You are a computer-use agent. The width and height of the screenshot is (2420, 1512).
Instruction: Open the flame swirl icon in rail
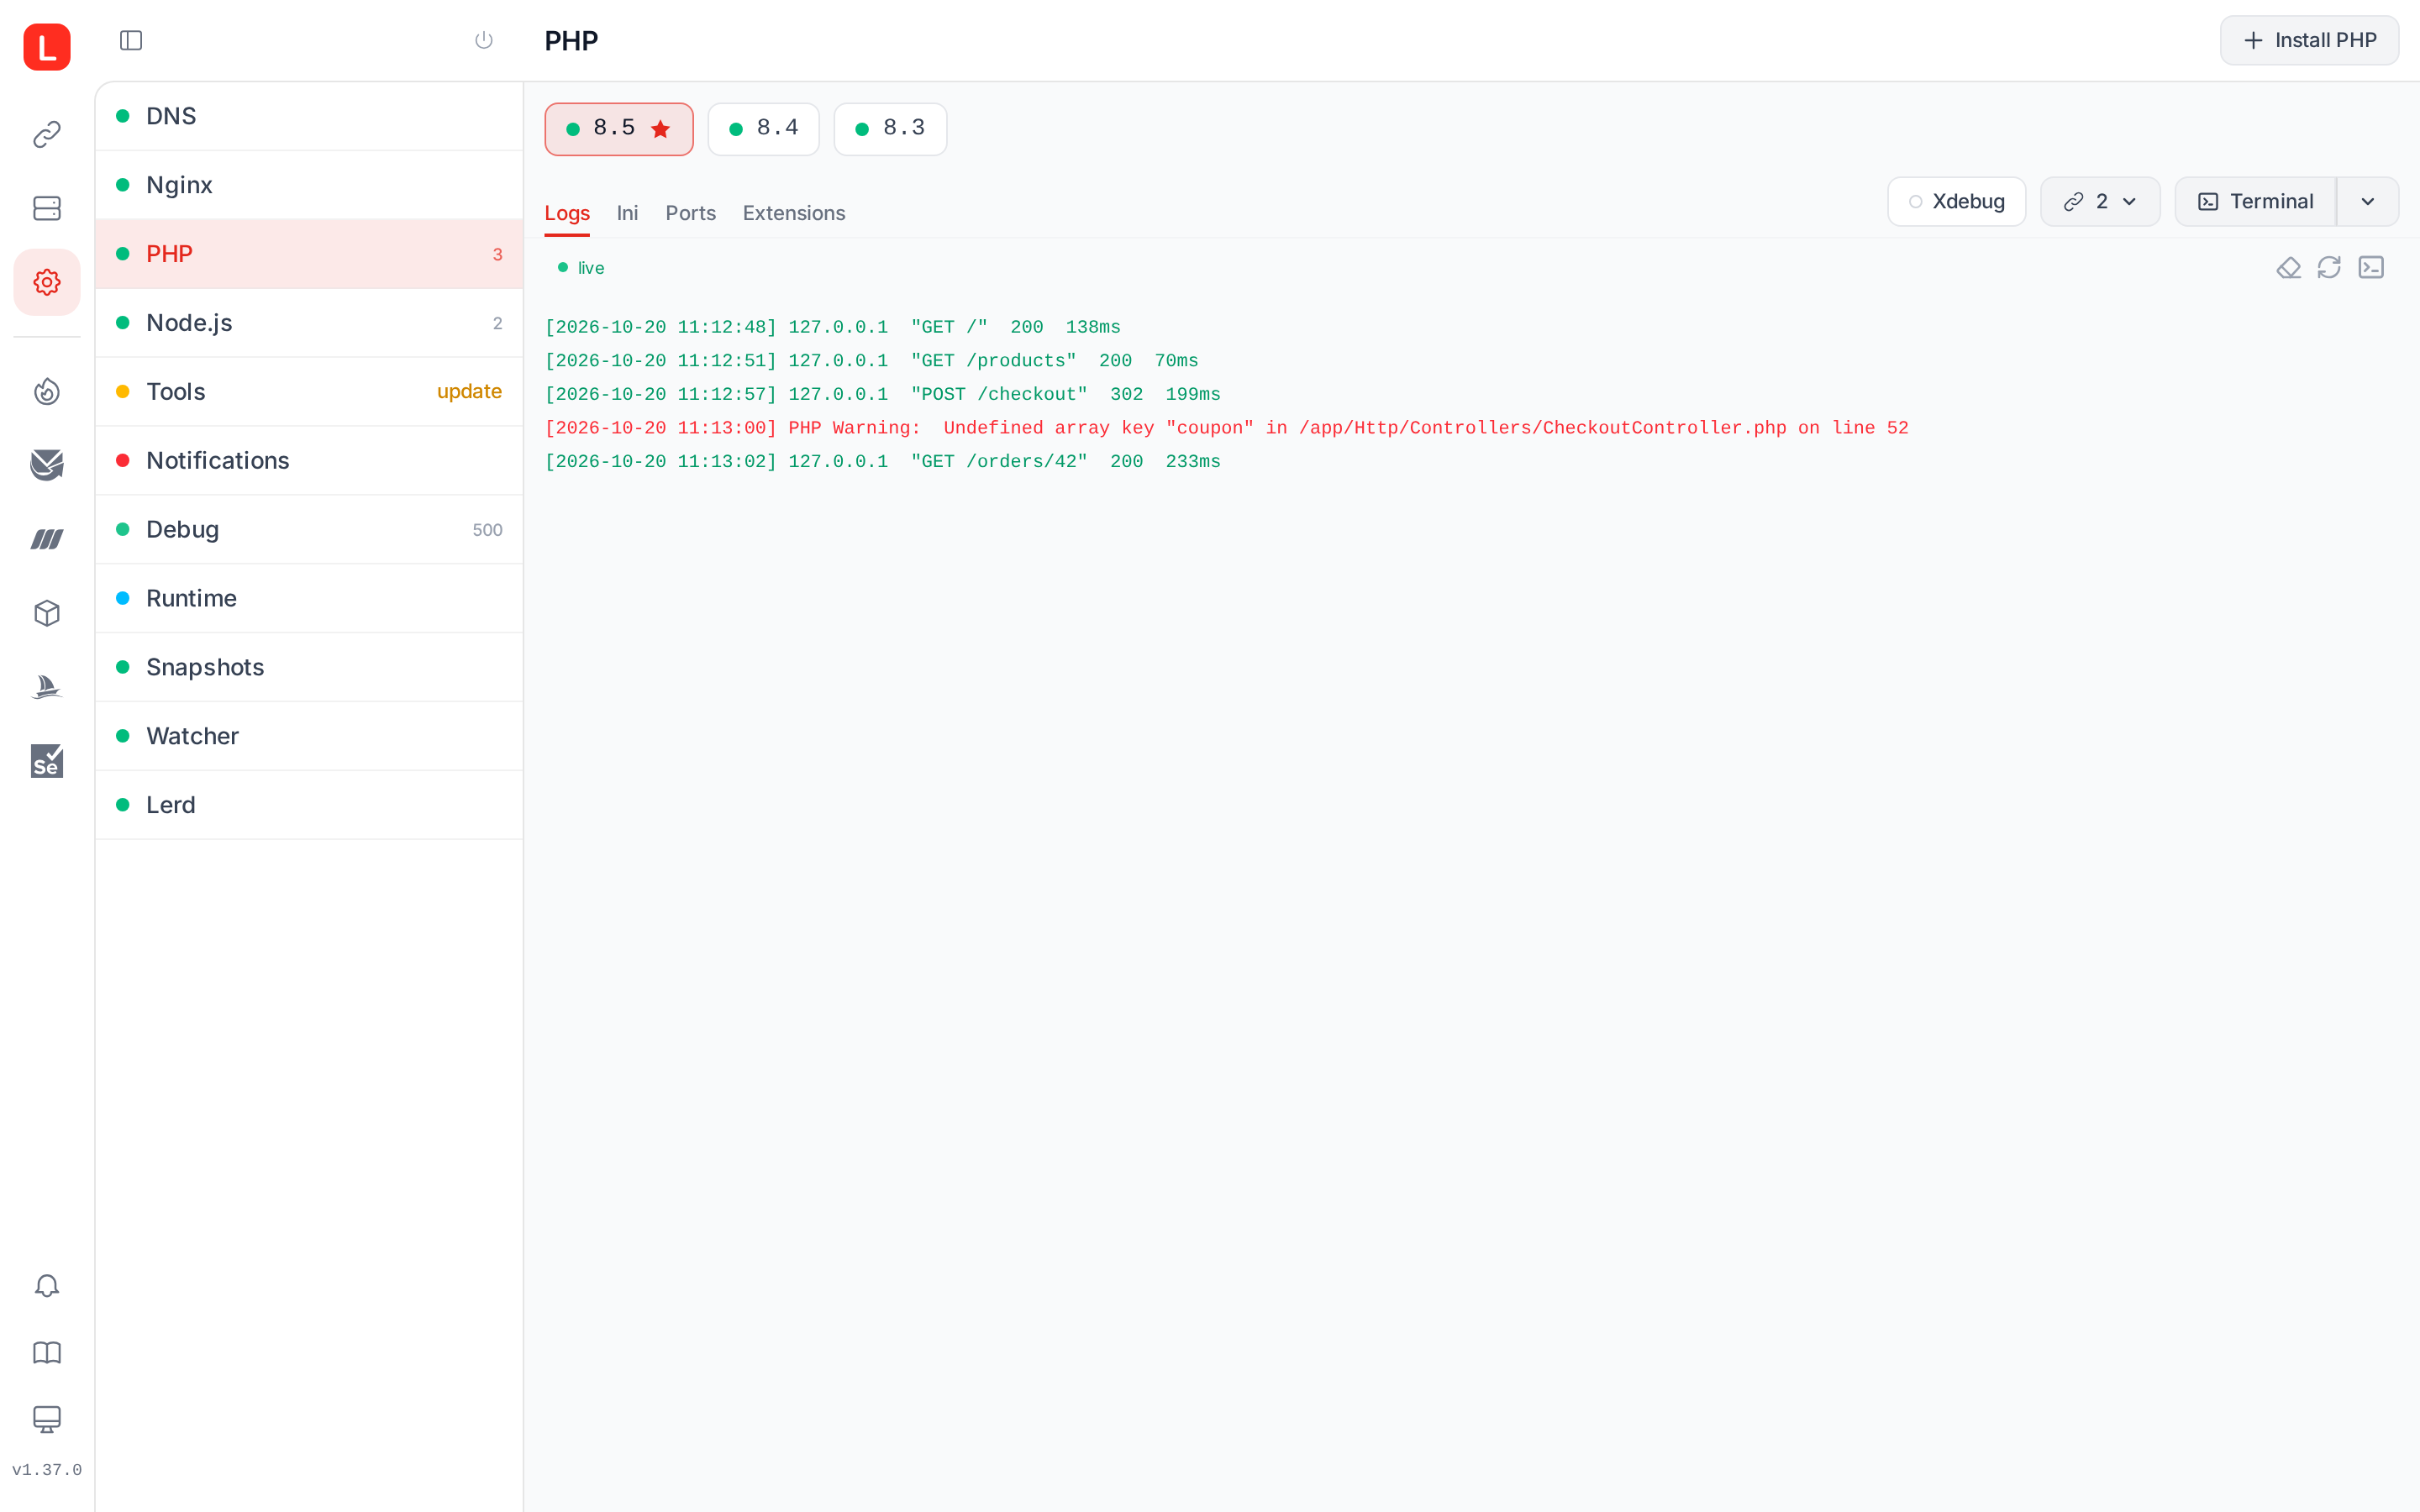click(x=47, y=391)
